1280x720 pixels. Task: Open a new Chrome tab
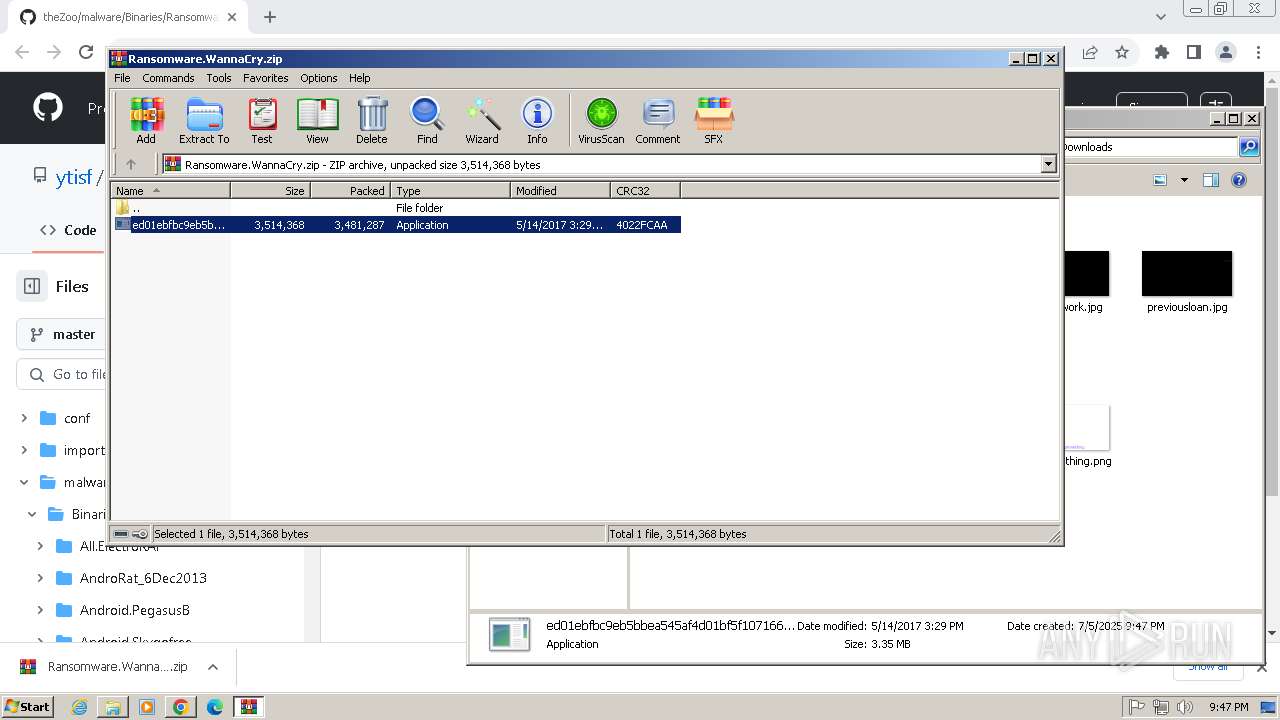[x=270, y=17]
